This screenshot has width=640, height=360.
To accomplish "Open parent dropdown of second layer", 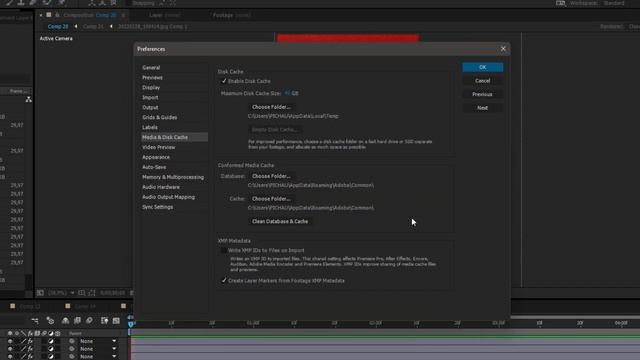I will coord(98,349).
